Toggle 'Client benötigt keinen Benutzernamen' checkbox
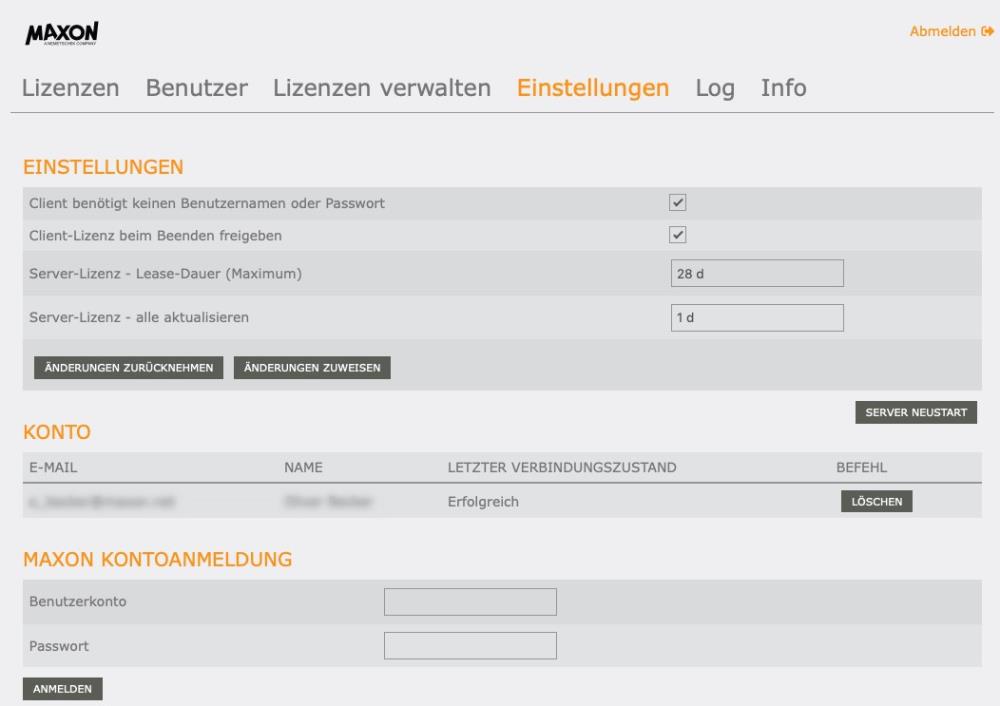 pos(677,203)
